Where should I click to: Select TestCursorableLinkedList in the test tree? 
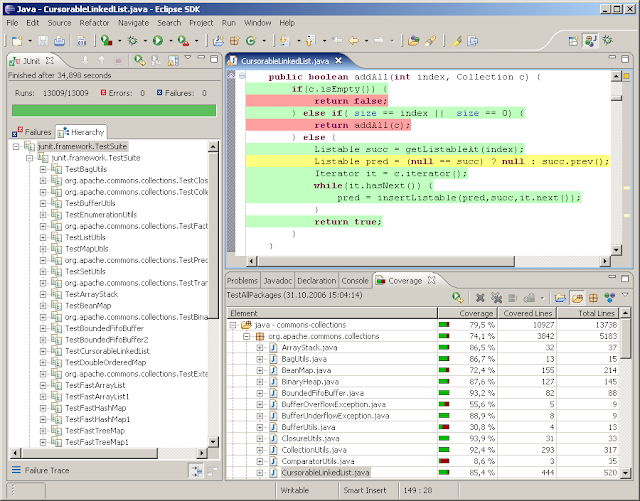click(x=107, y=351)
